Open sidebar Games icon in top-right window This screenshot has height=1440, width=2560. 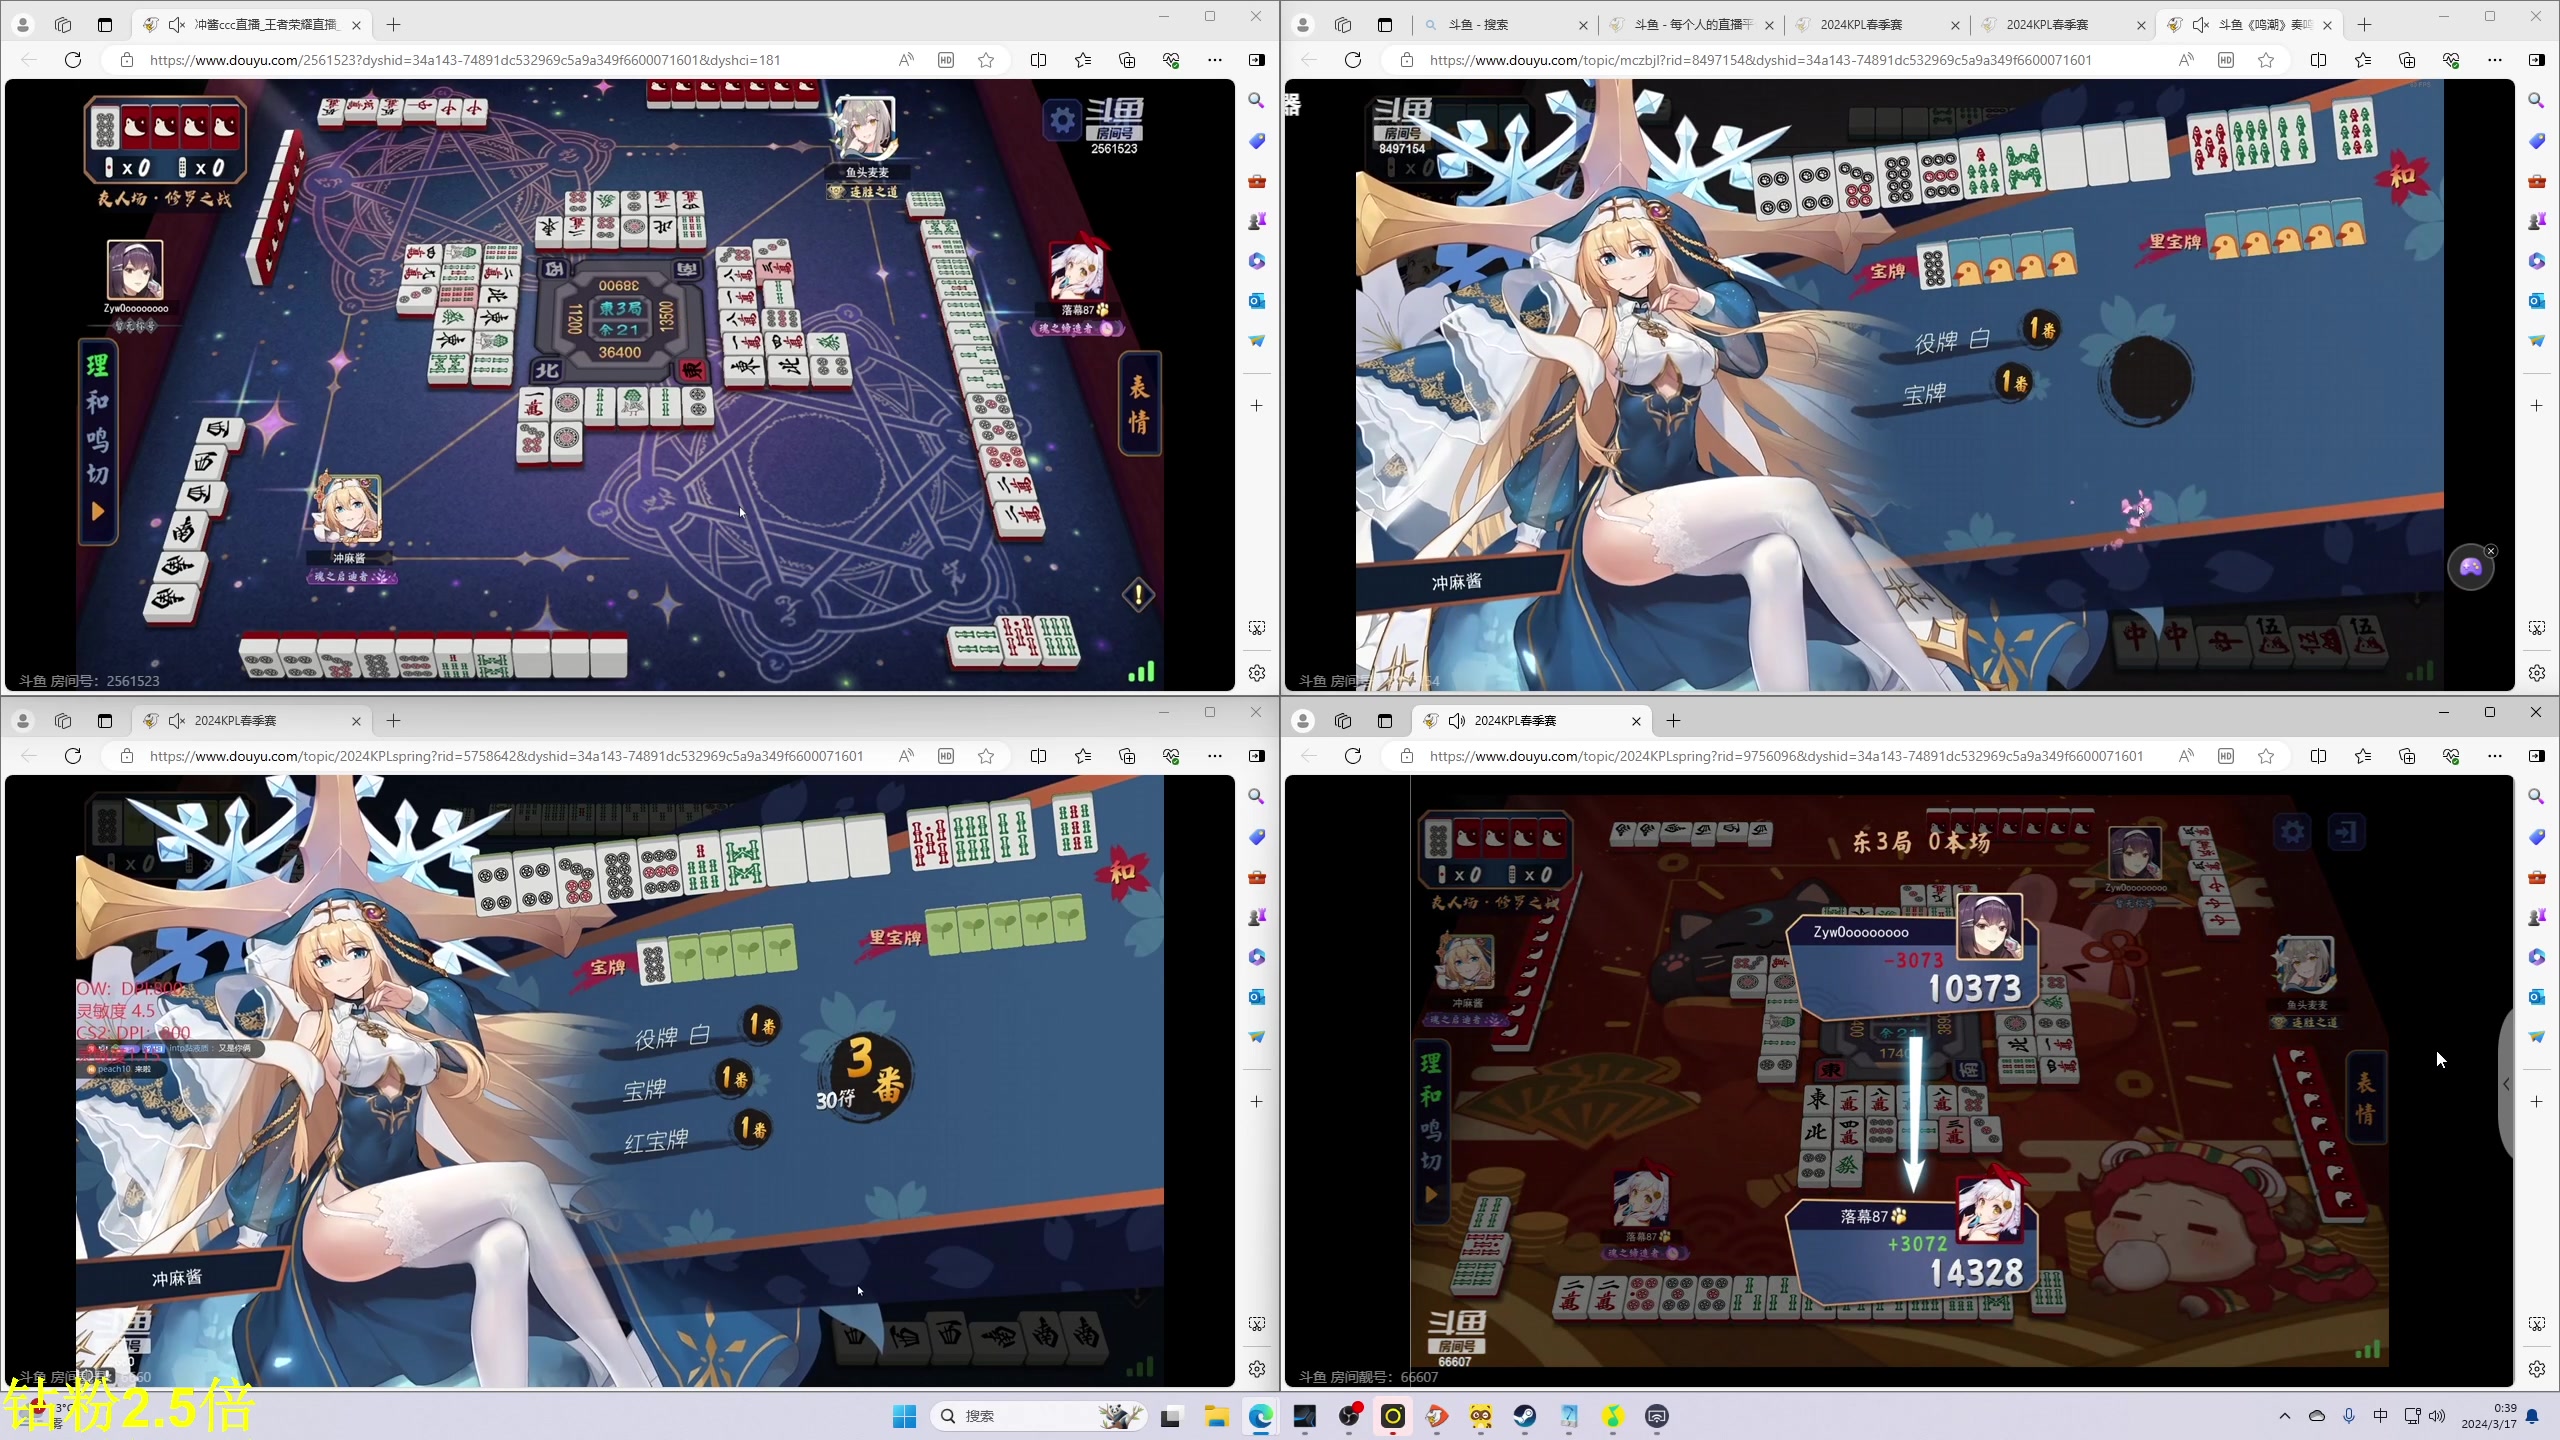(x=2537, y=220)
